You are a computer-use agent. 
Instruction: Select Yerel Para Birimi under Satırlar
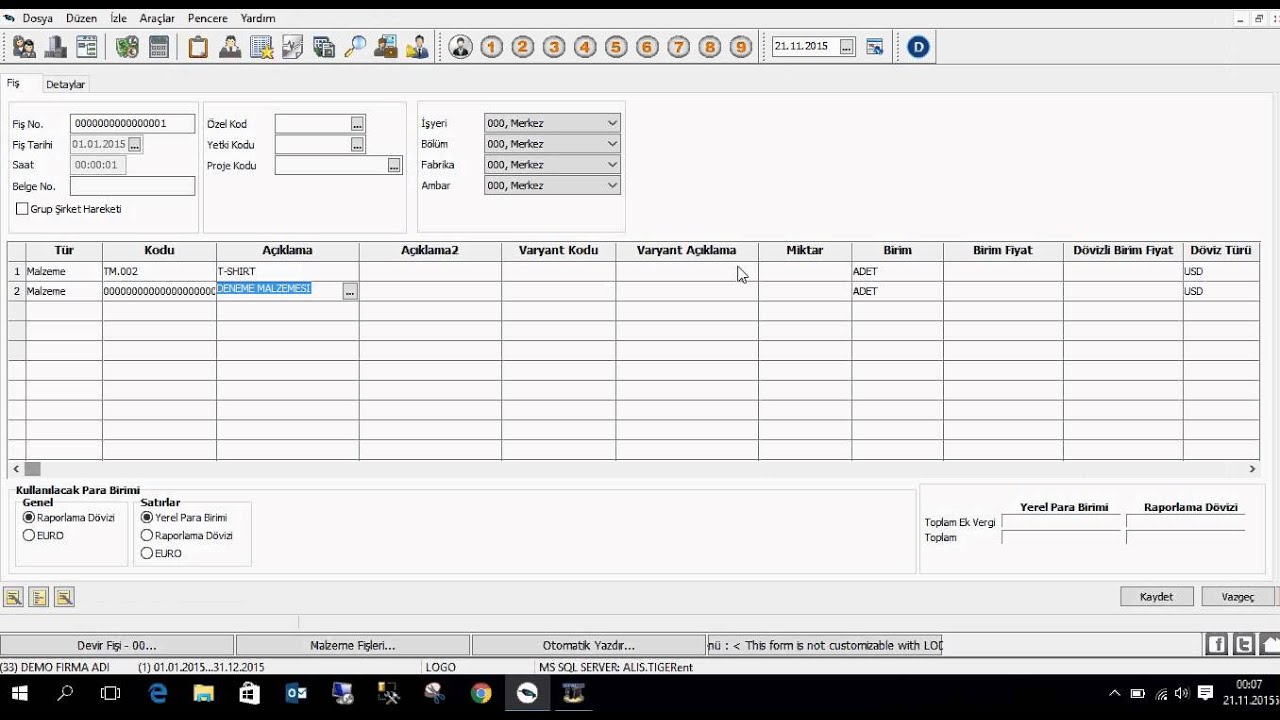pyautogui.click(x=147, y=518)
